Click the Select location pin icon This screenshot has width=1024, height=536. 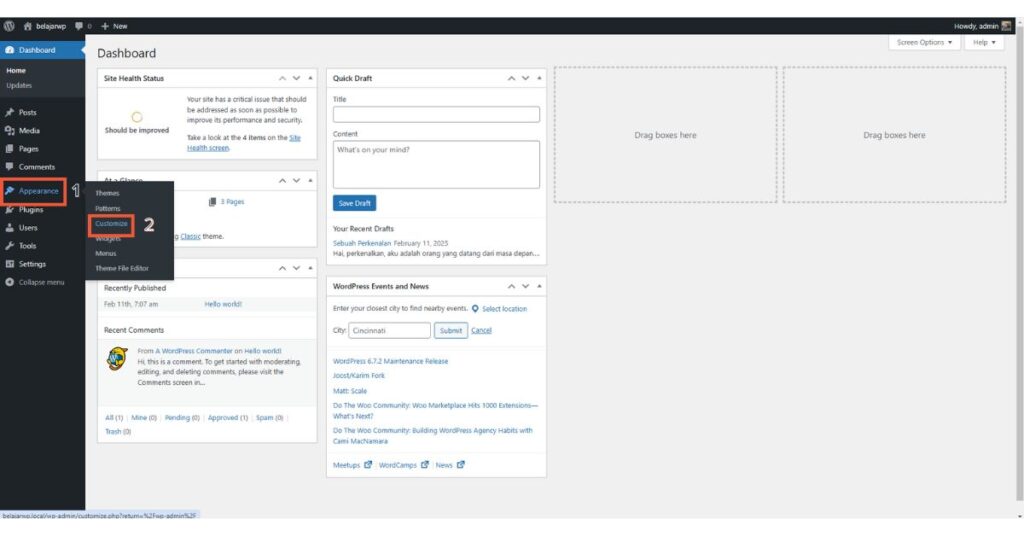475,309
